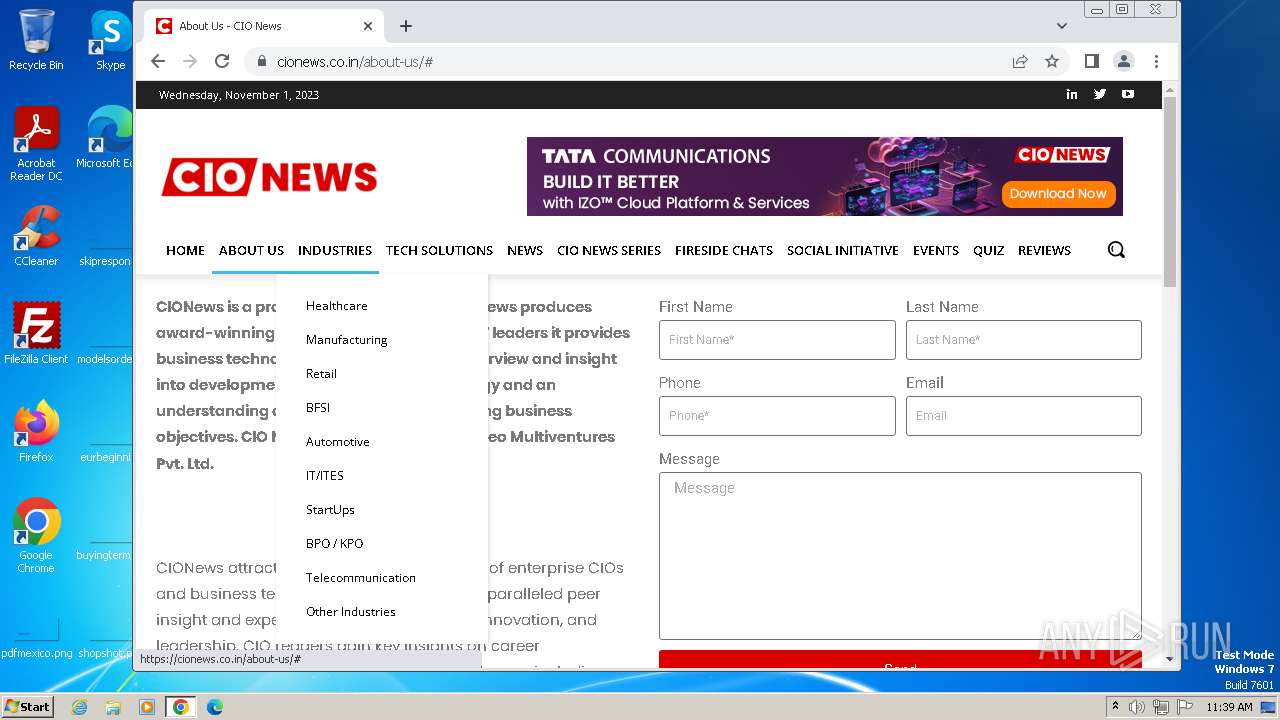The image size is (1280, 720).
Task: Click inside the Message text area
Action: tap(900, 556)
